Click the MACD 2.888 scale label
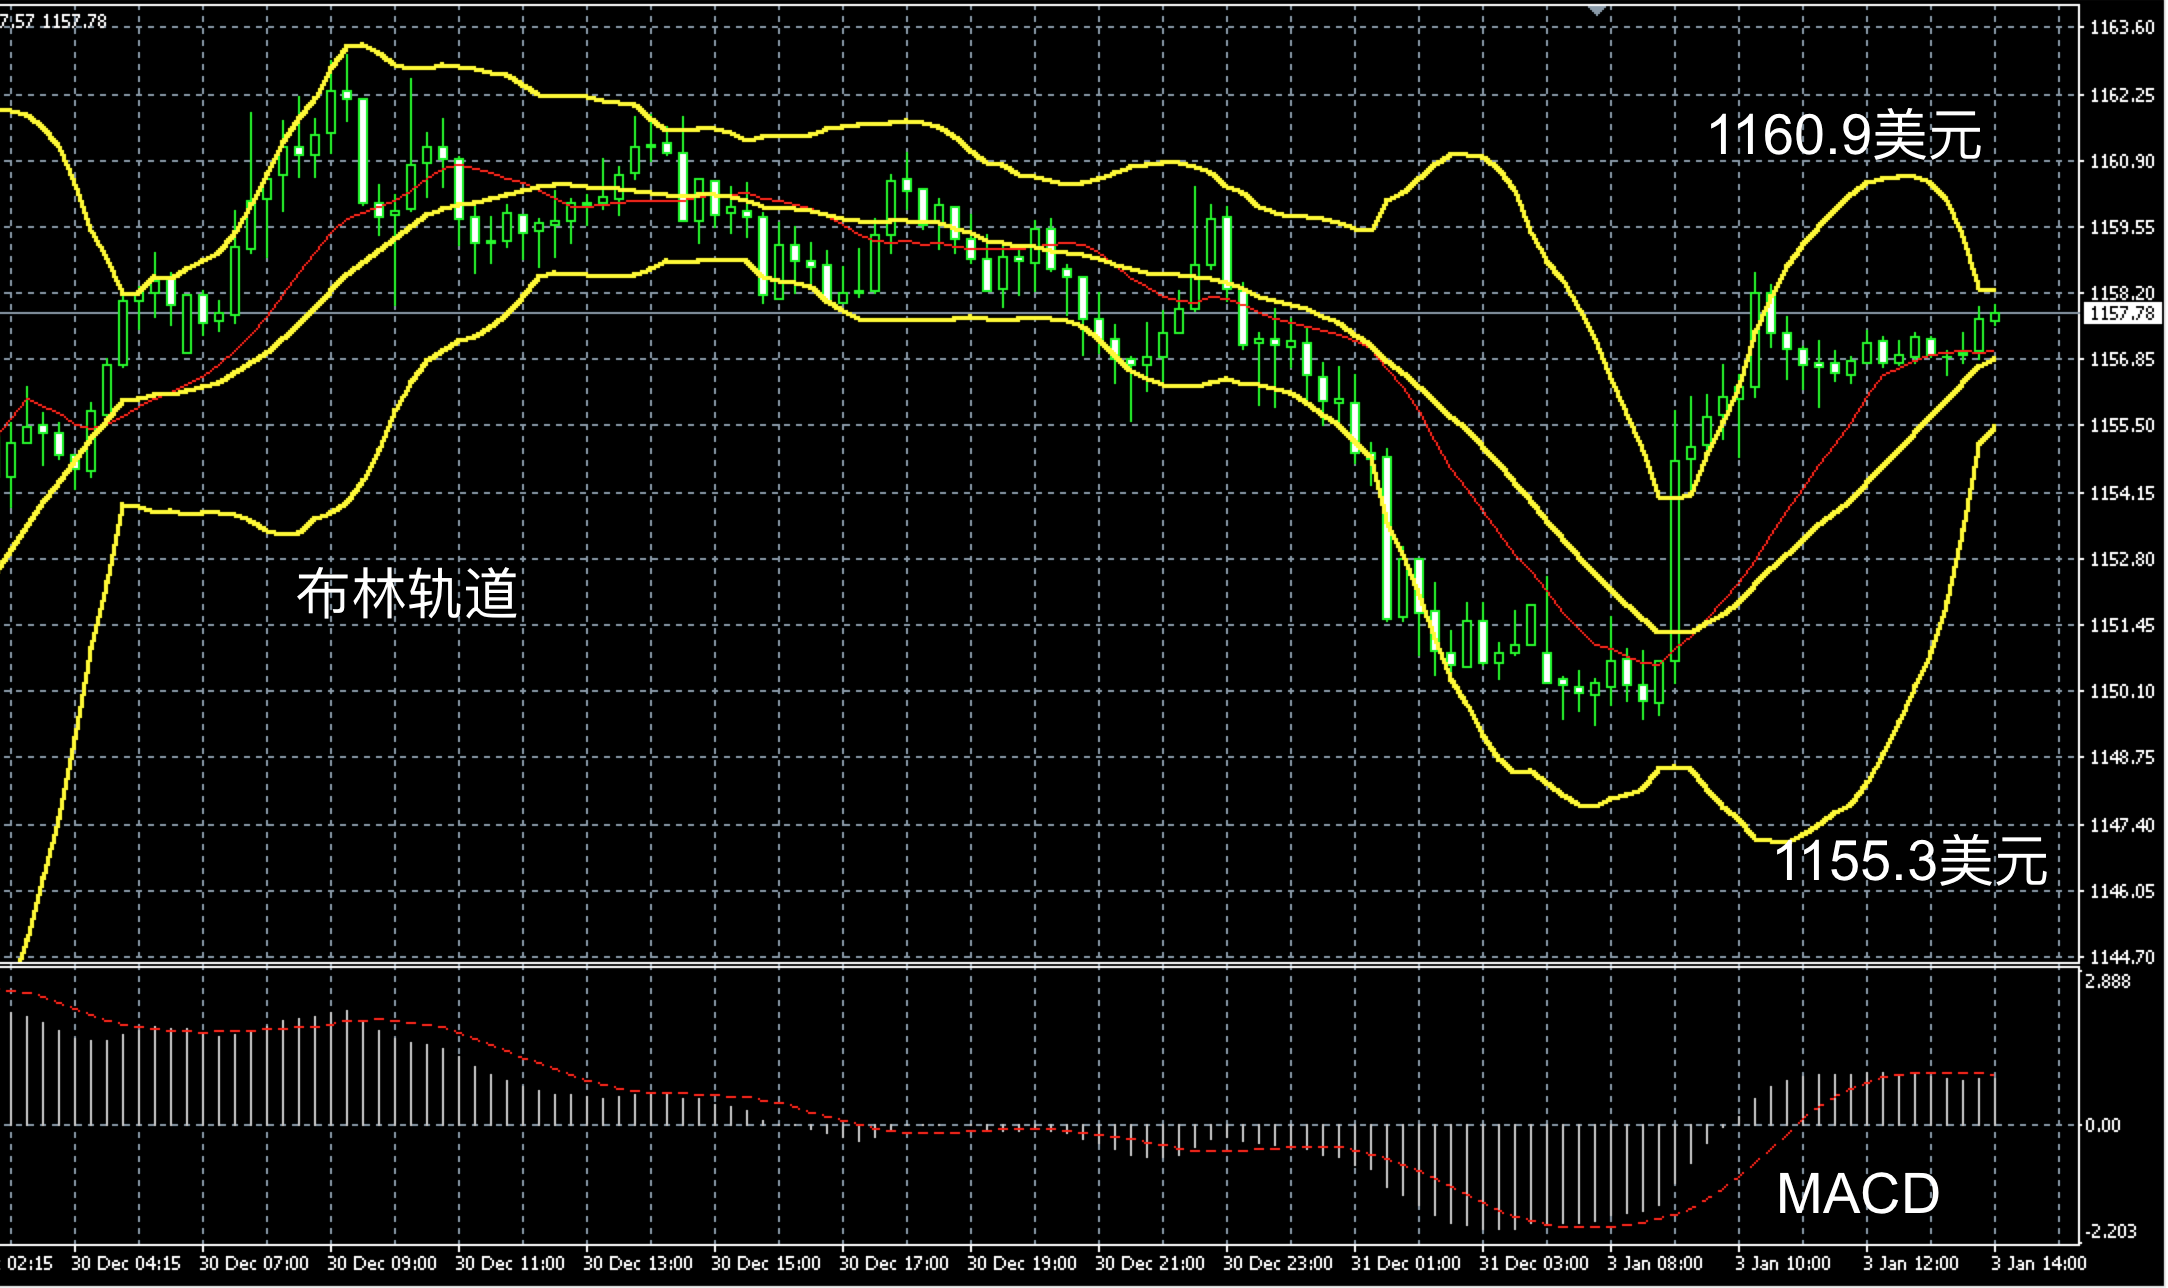The width and height of the screenshot is (2168, 1288). click(2107, 982)
